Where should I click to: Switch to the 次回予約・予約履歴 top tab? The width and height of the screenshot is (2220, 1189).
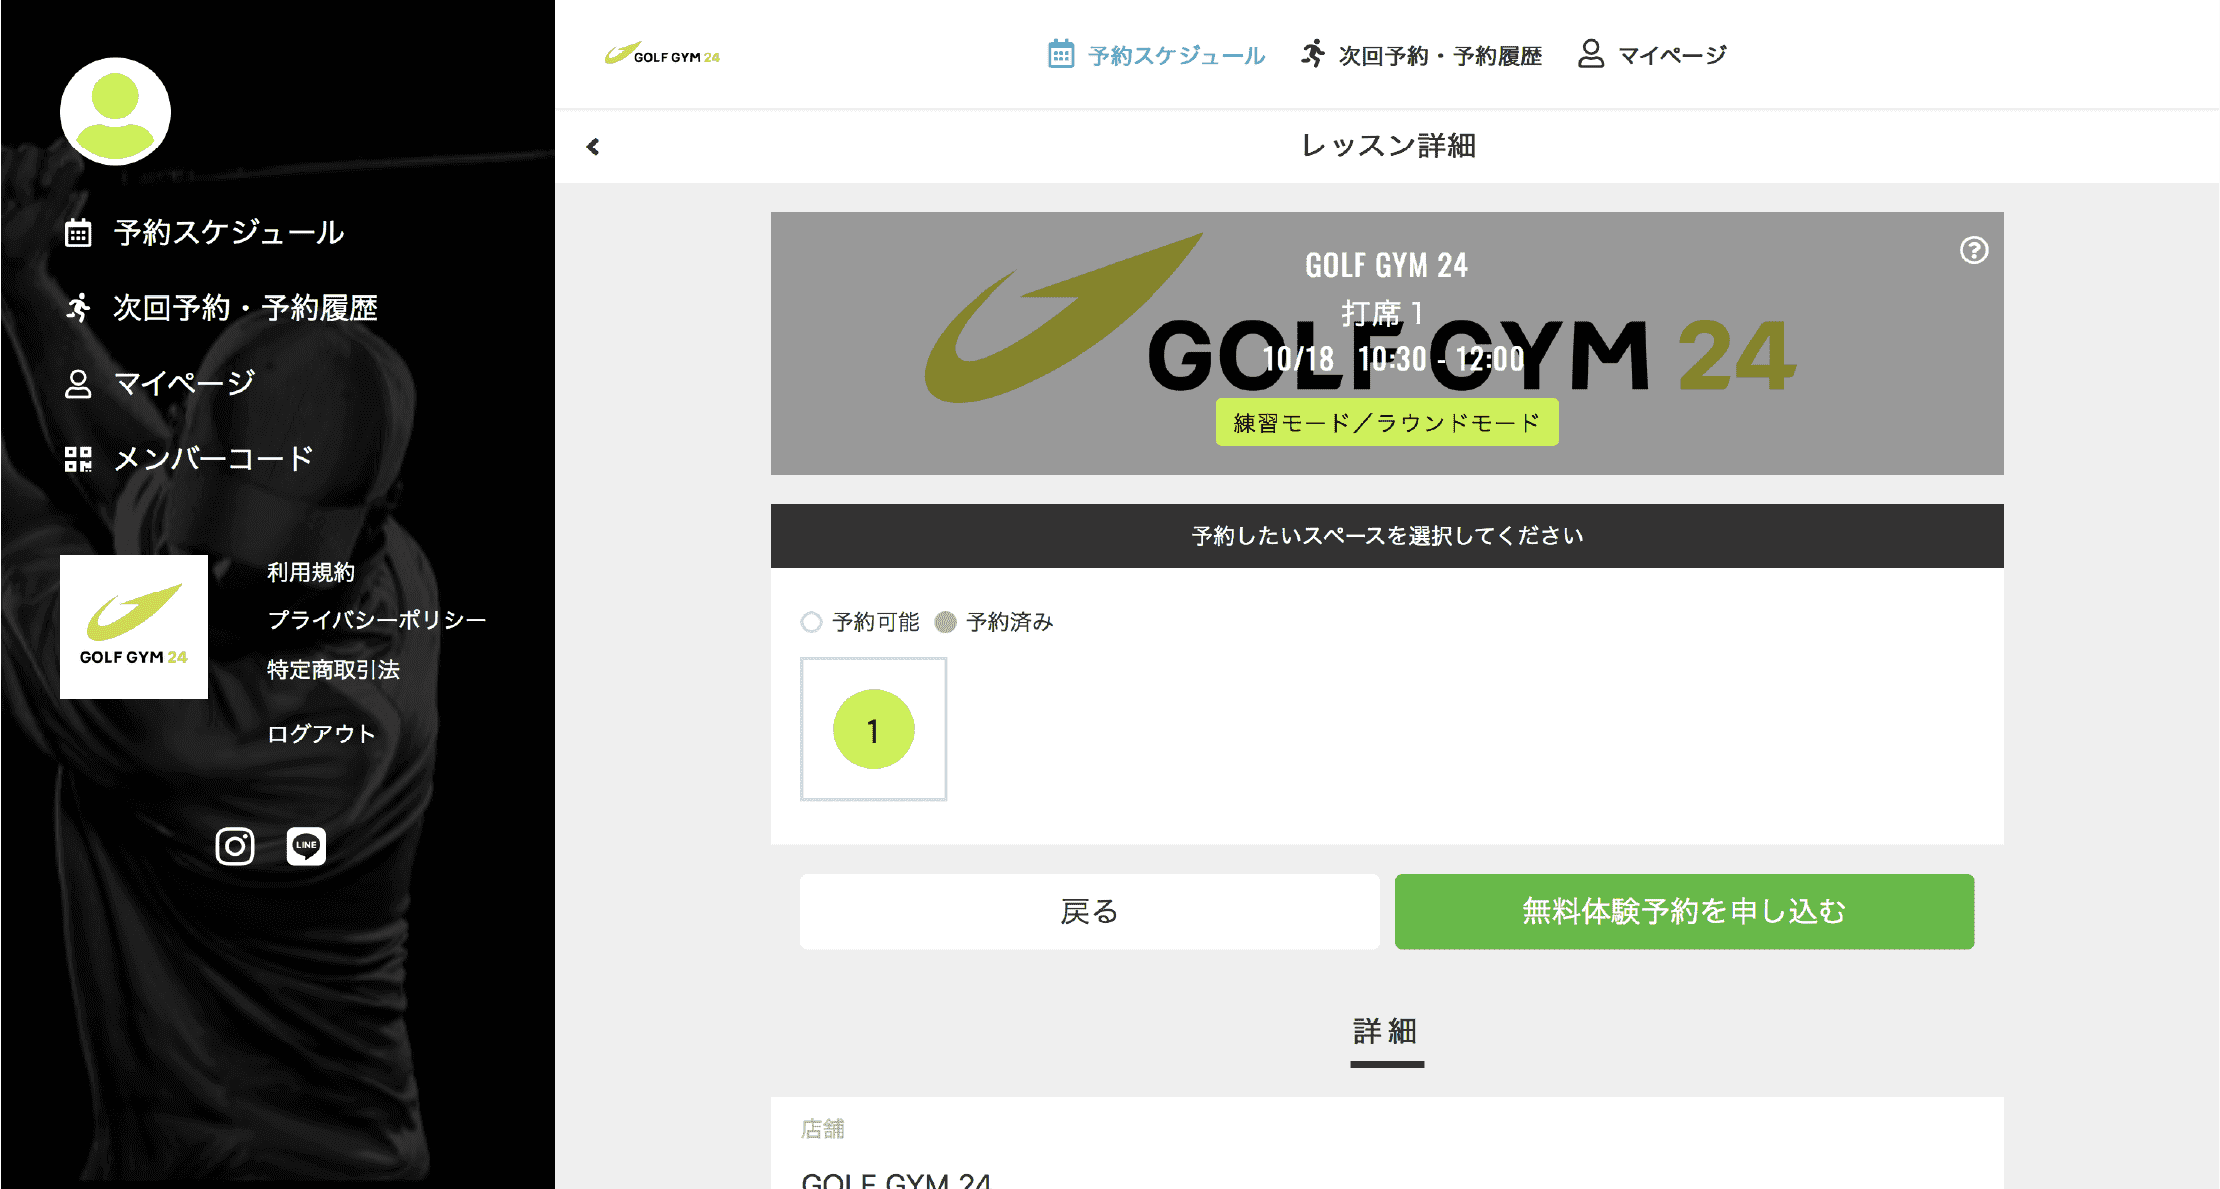(x=1440, y=56)
